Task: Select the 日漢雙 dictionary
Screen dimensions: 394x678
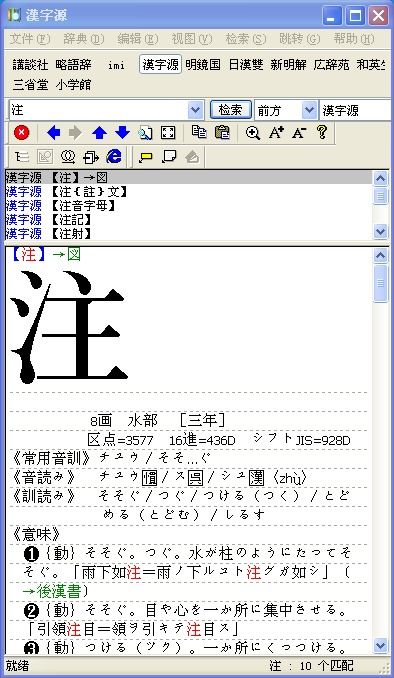Action: [x=246, y=65]
